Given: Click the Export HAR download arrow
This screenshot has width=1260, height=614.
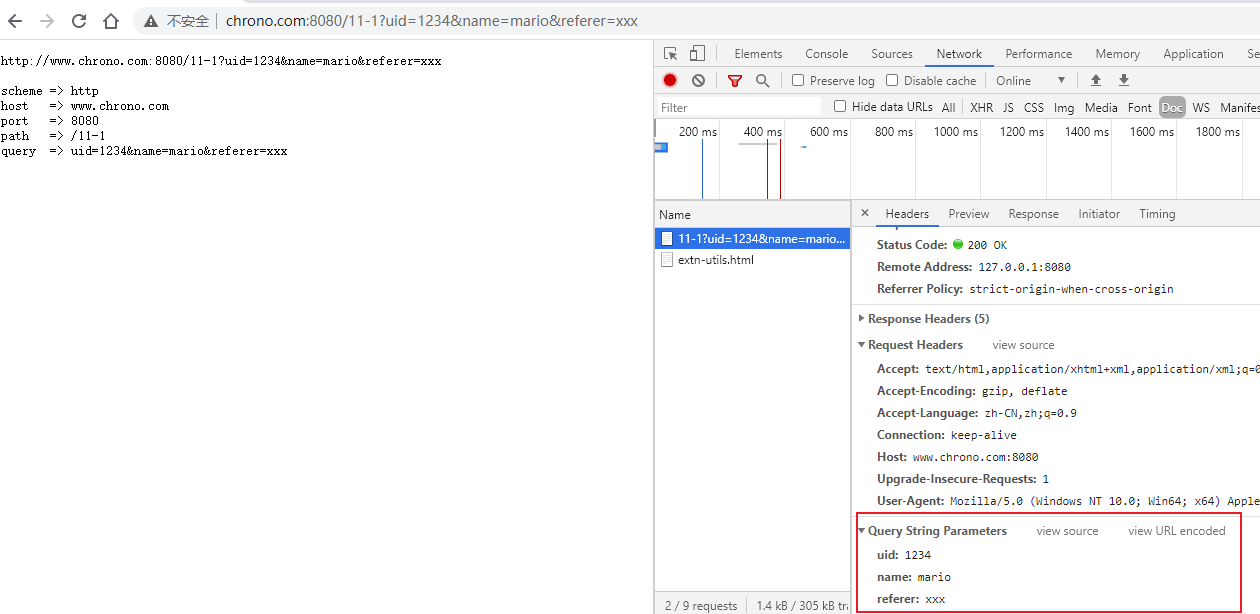Looking at the screenshot, I should tap(1124, 80).
